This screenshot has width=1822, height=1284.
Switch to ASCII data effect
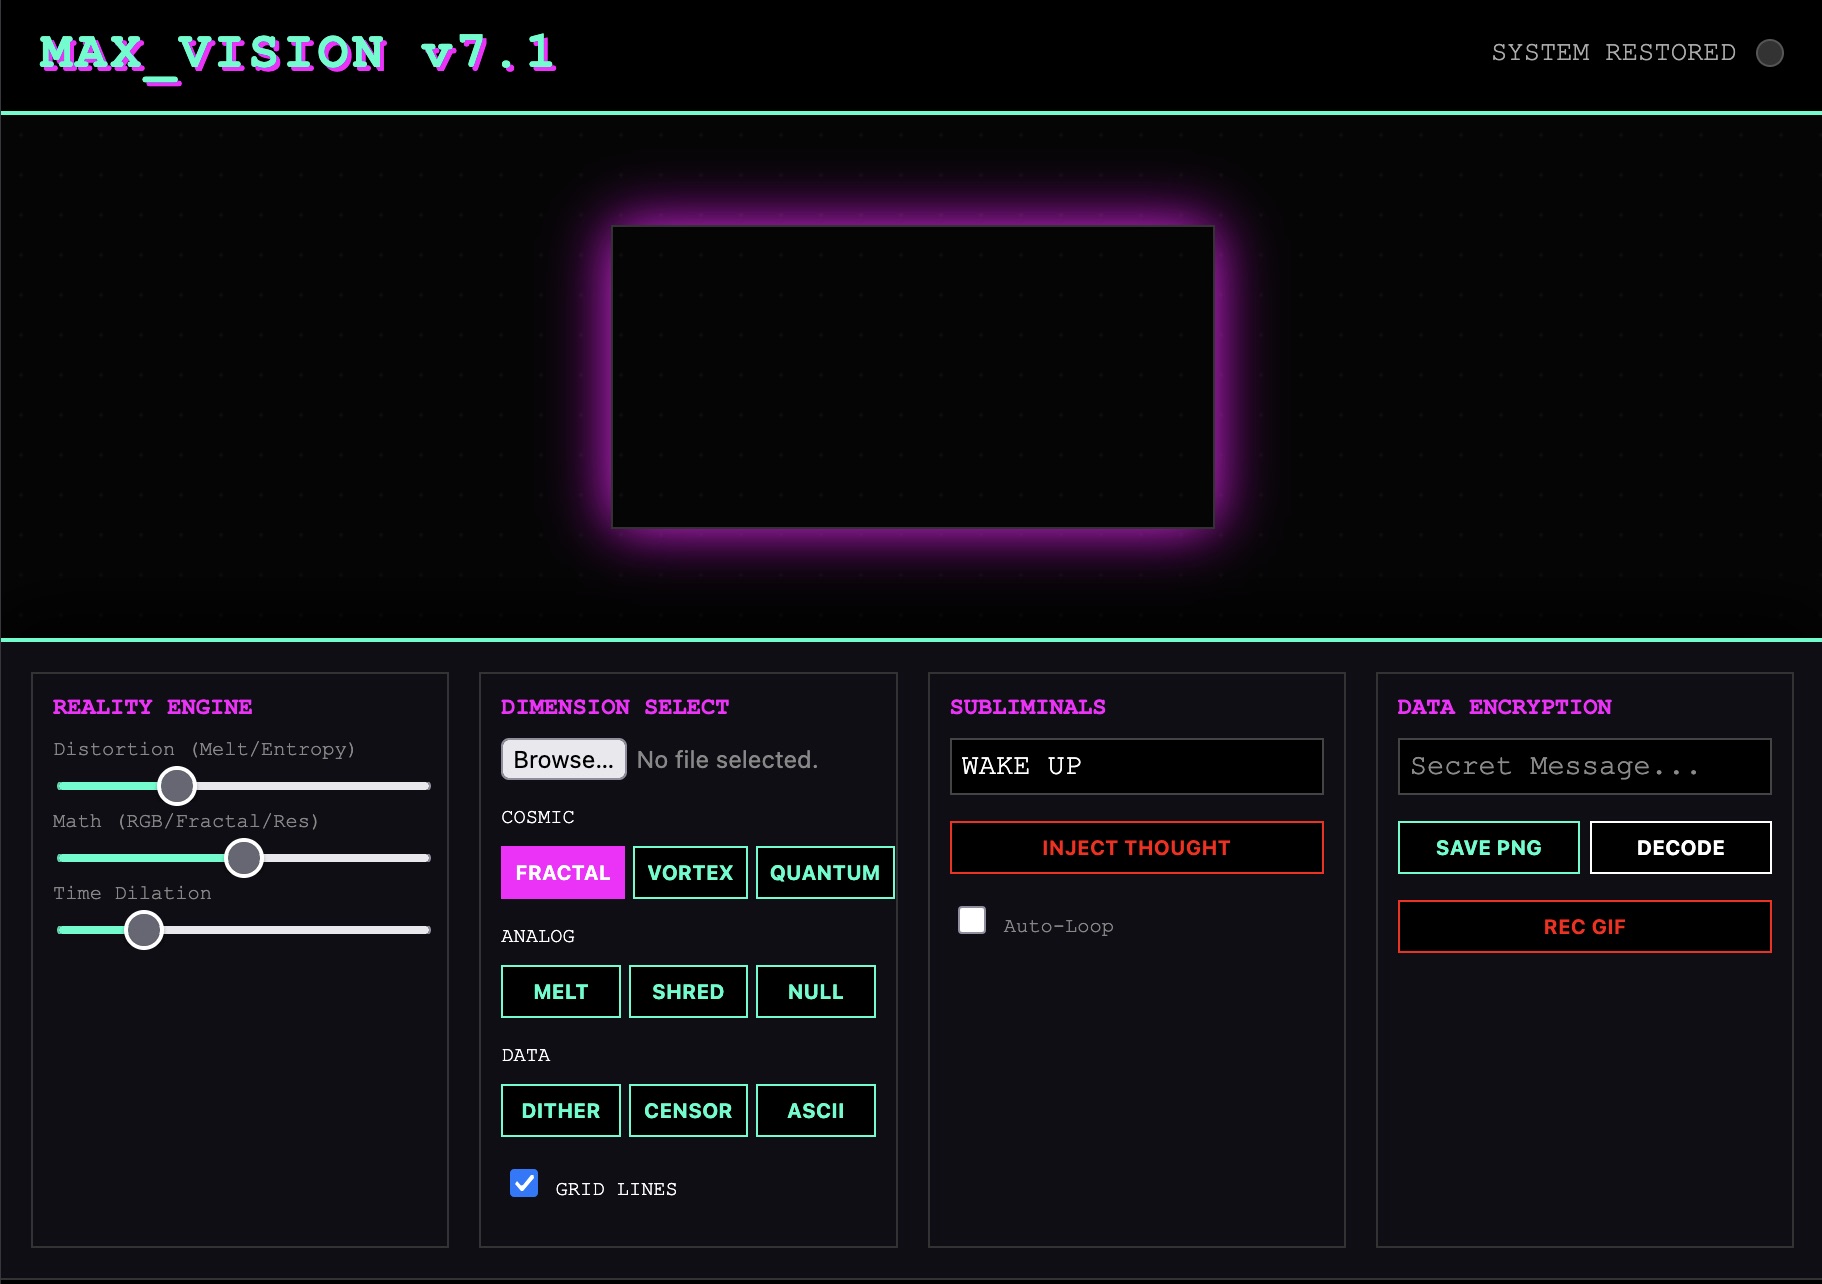pos(815,1111)
